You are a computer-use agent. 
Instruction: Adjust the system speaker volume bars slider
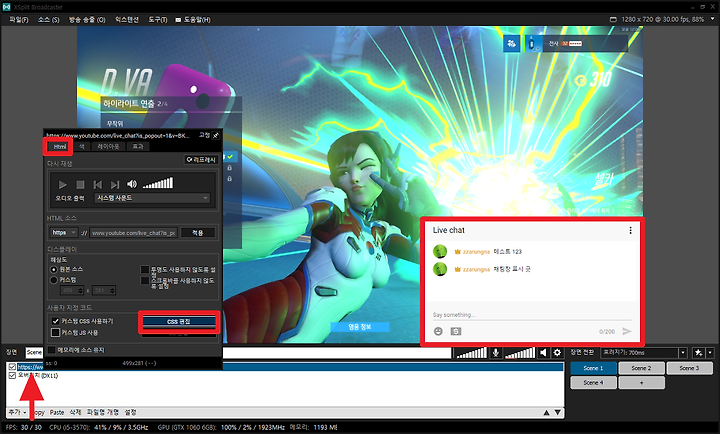pos(520,353)
